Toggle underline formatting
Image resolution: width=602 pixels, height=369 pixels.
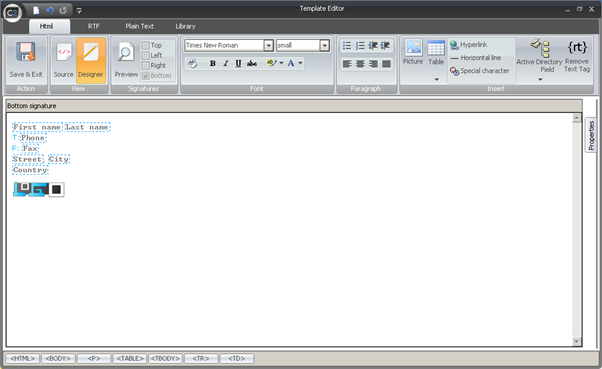[x=238, y=63]
